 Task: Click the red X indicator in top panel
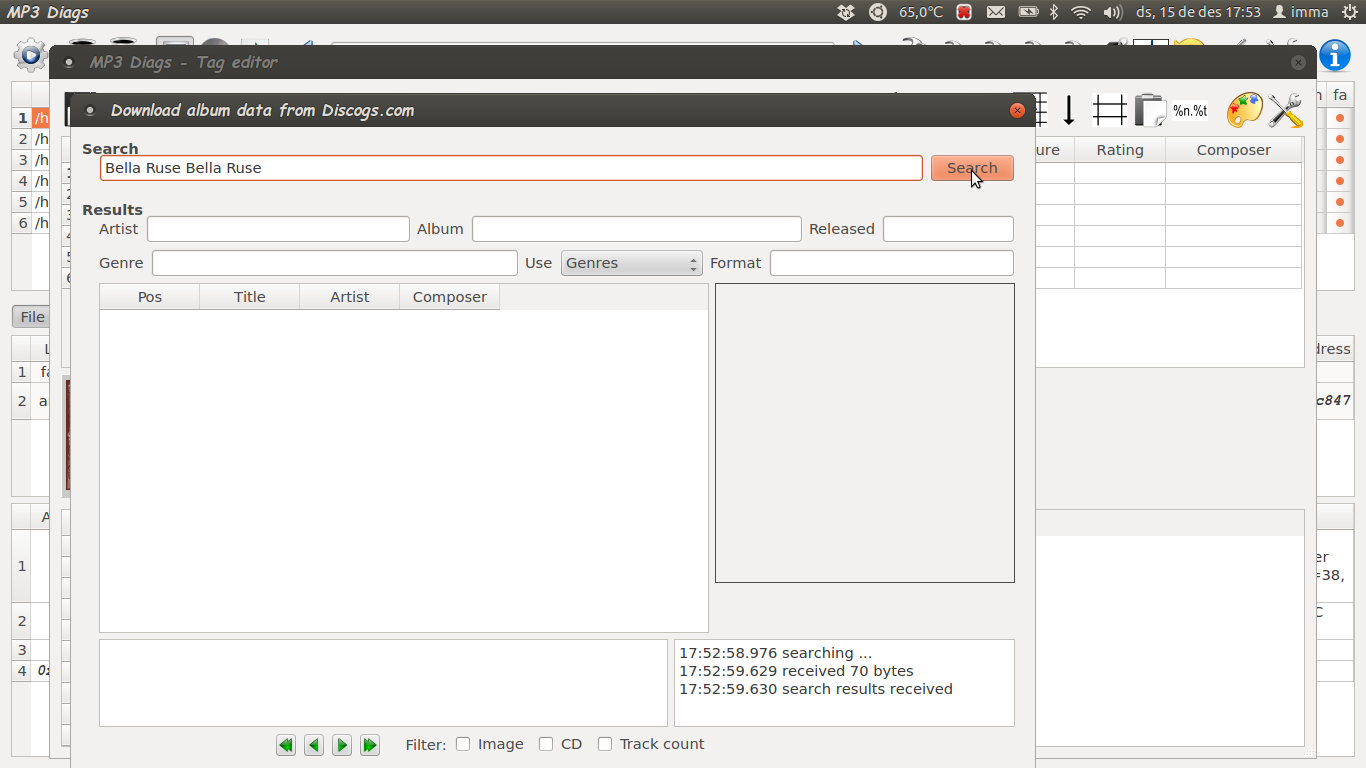point(964,12)
